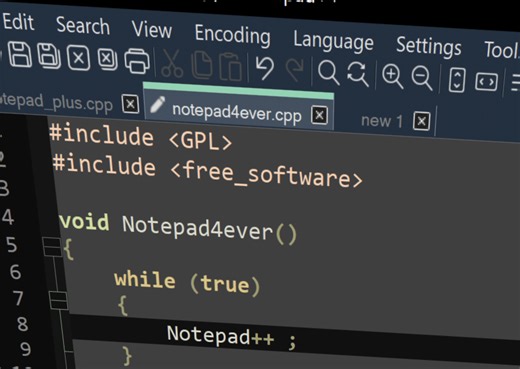Viewport: 520px width, 369px height.
Task: Click the while (true) statement
Action: click(x=187, y=283)
